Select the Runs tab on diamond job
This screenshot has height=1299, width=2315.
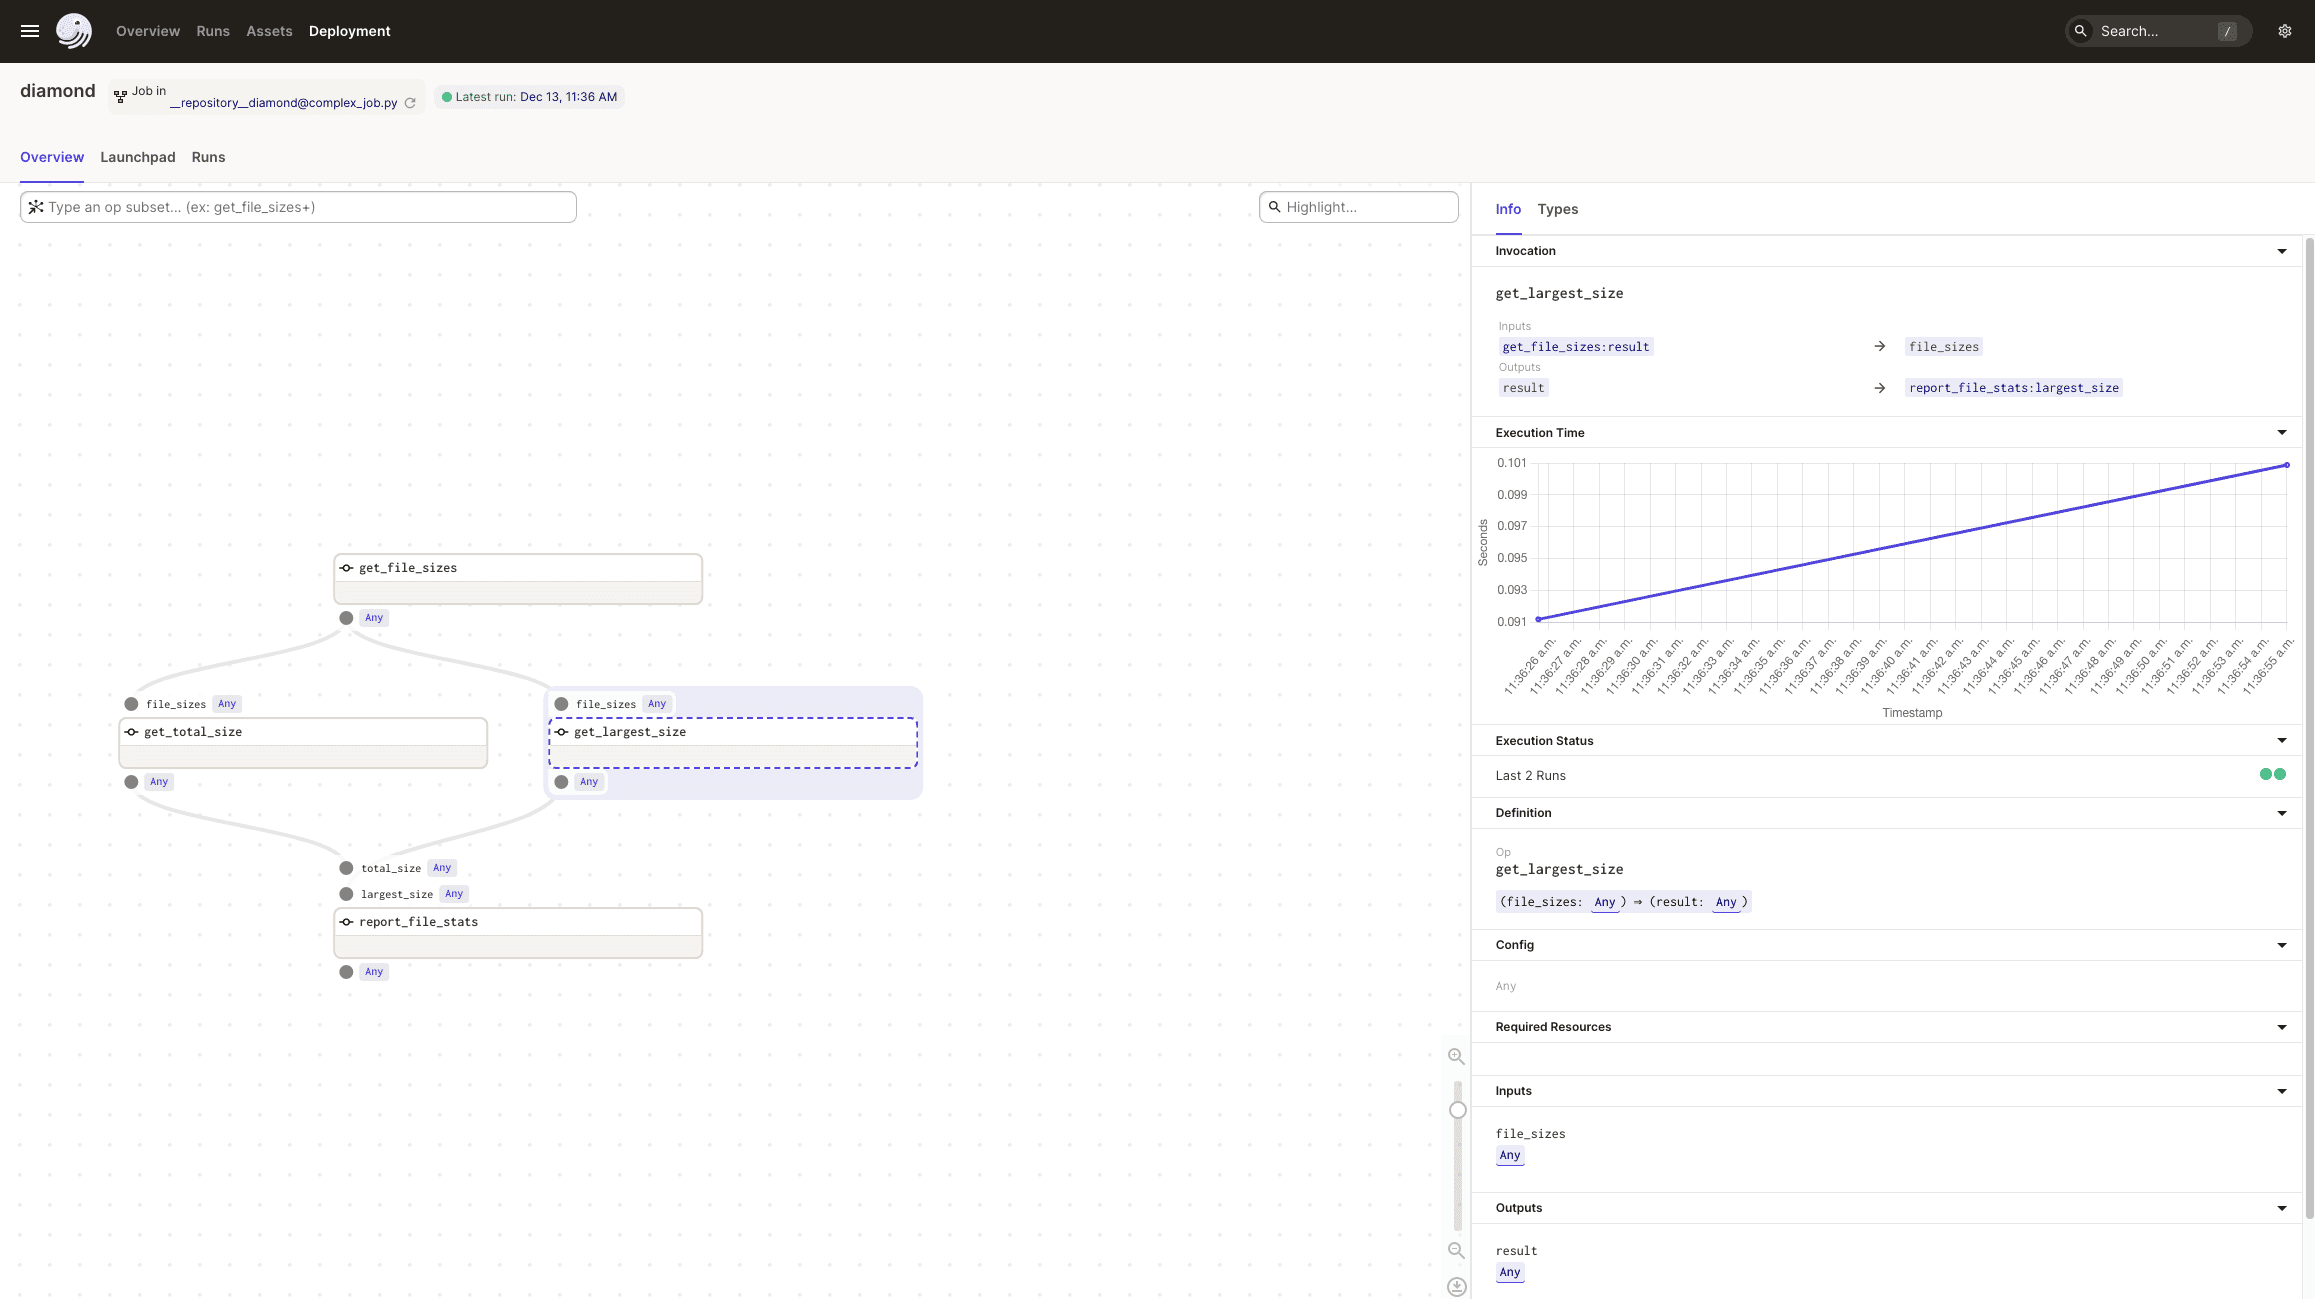point(208,156)
